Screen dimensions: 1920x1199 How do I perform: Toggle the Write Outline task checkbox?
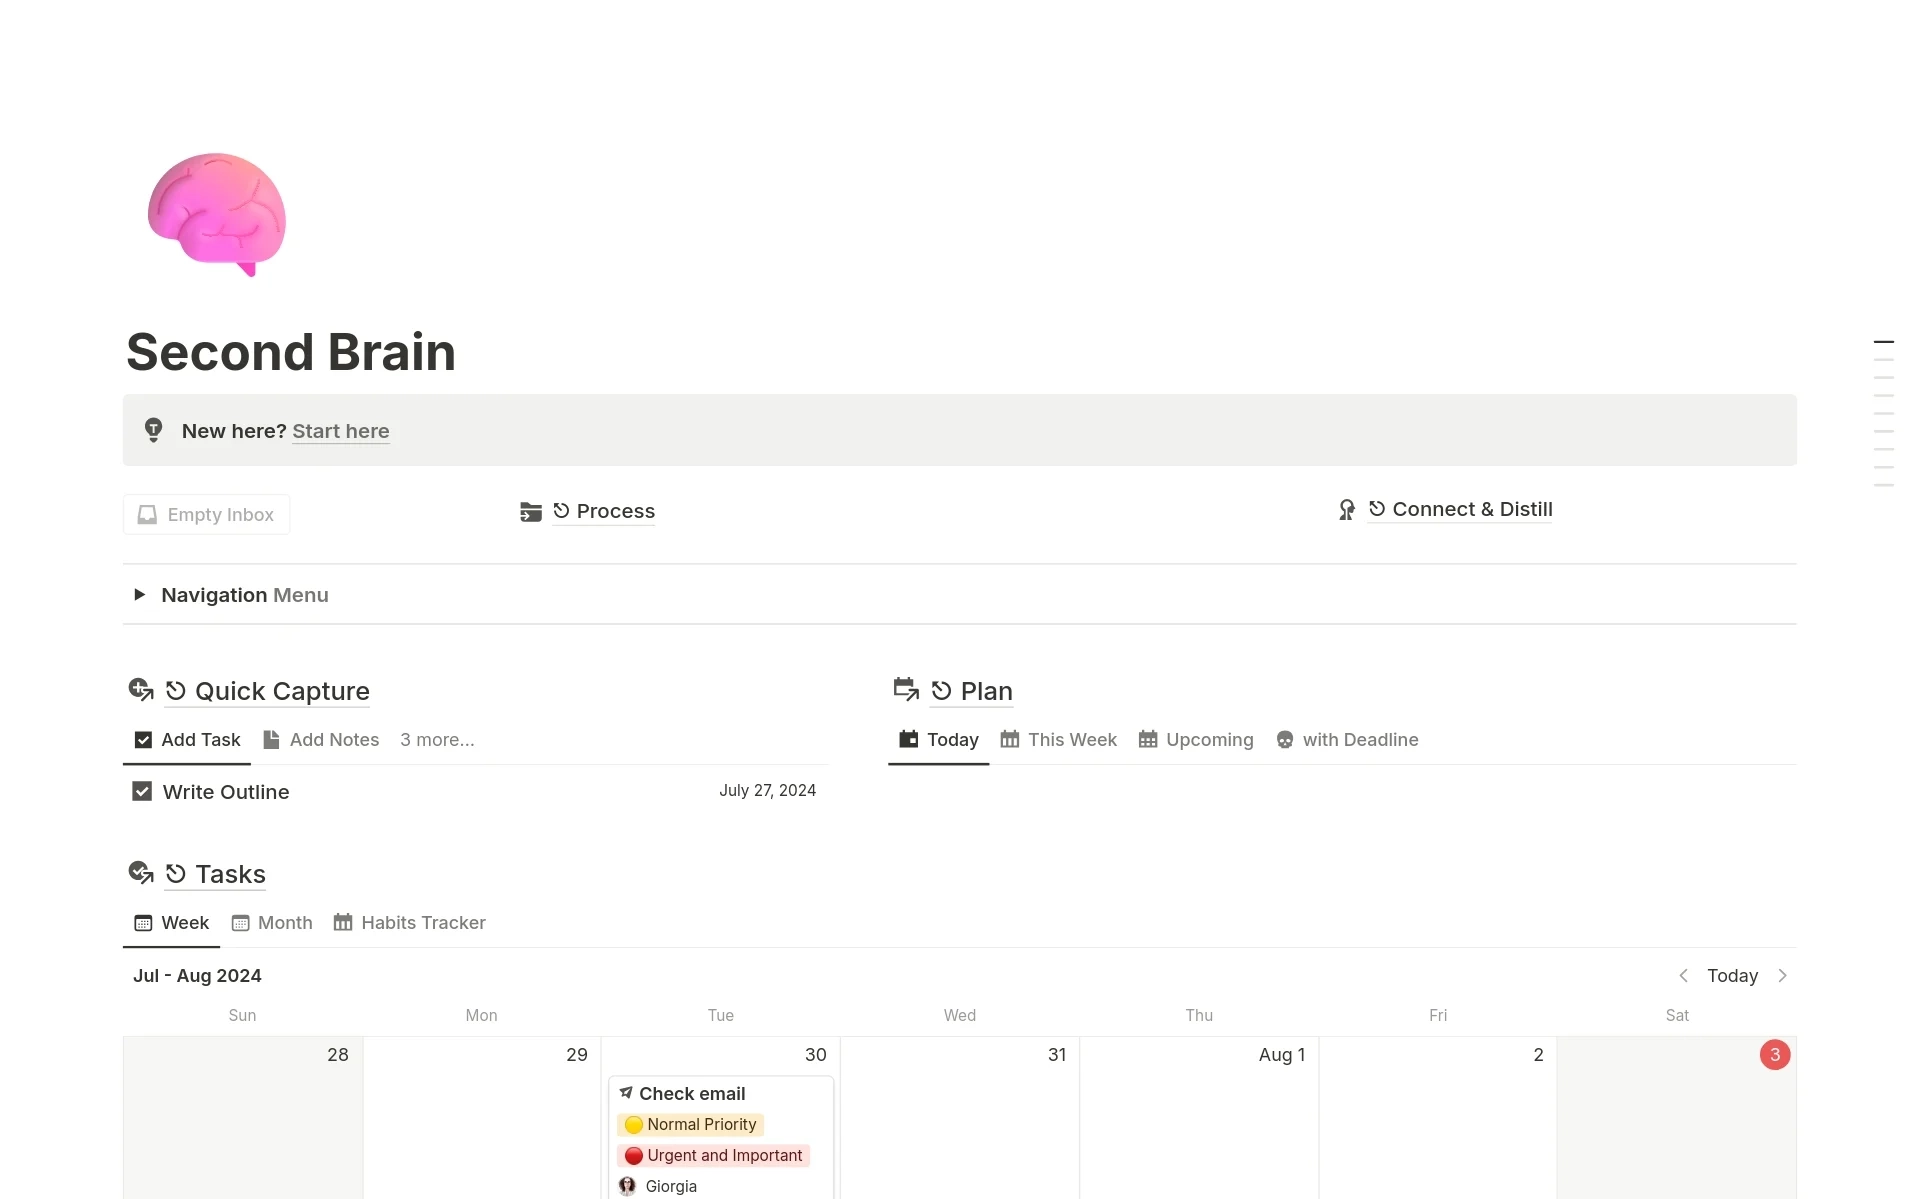[140, 792]
